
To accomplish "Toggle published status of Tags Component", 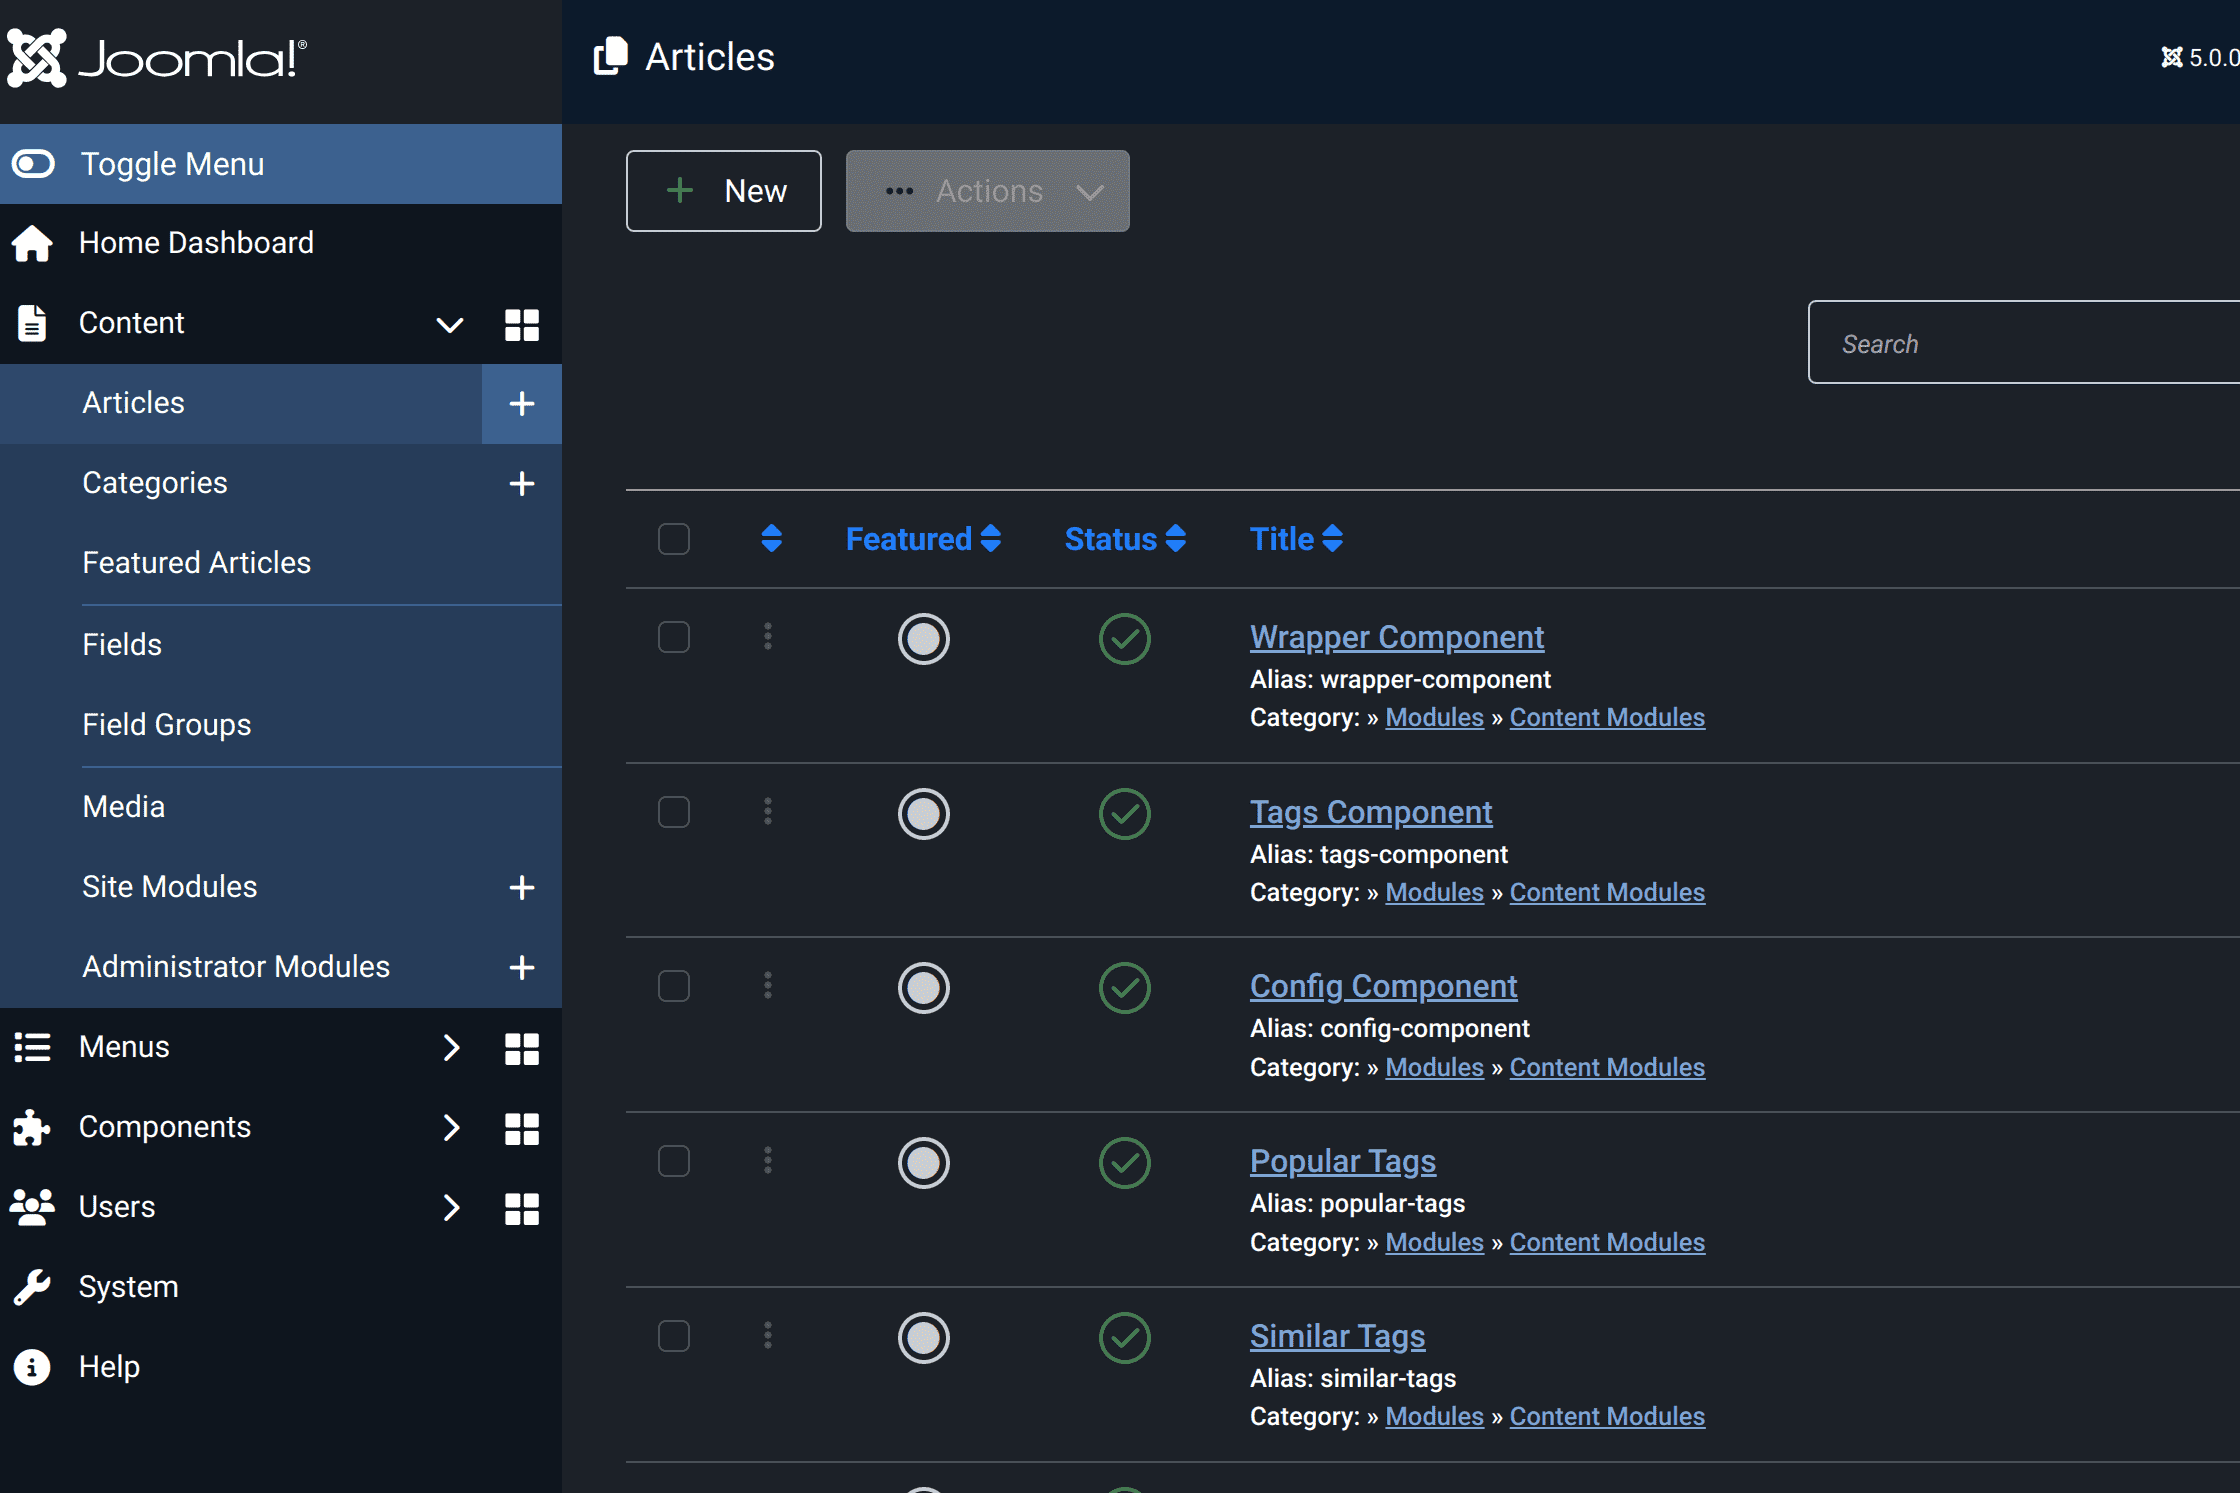I will [x=1125, y=814].
